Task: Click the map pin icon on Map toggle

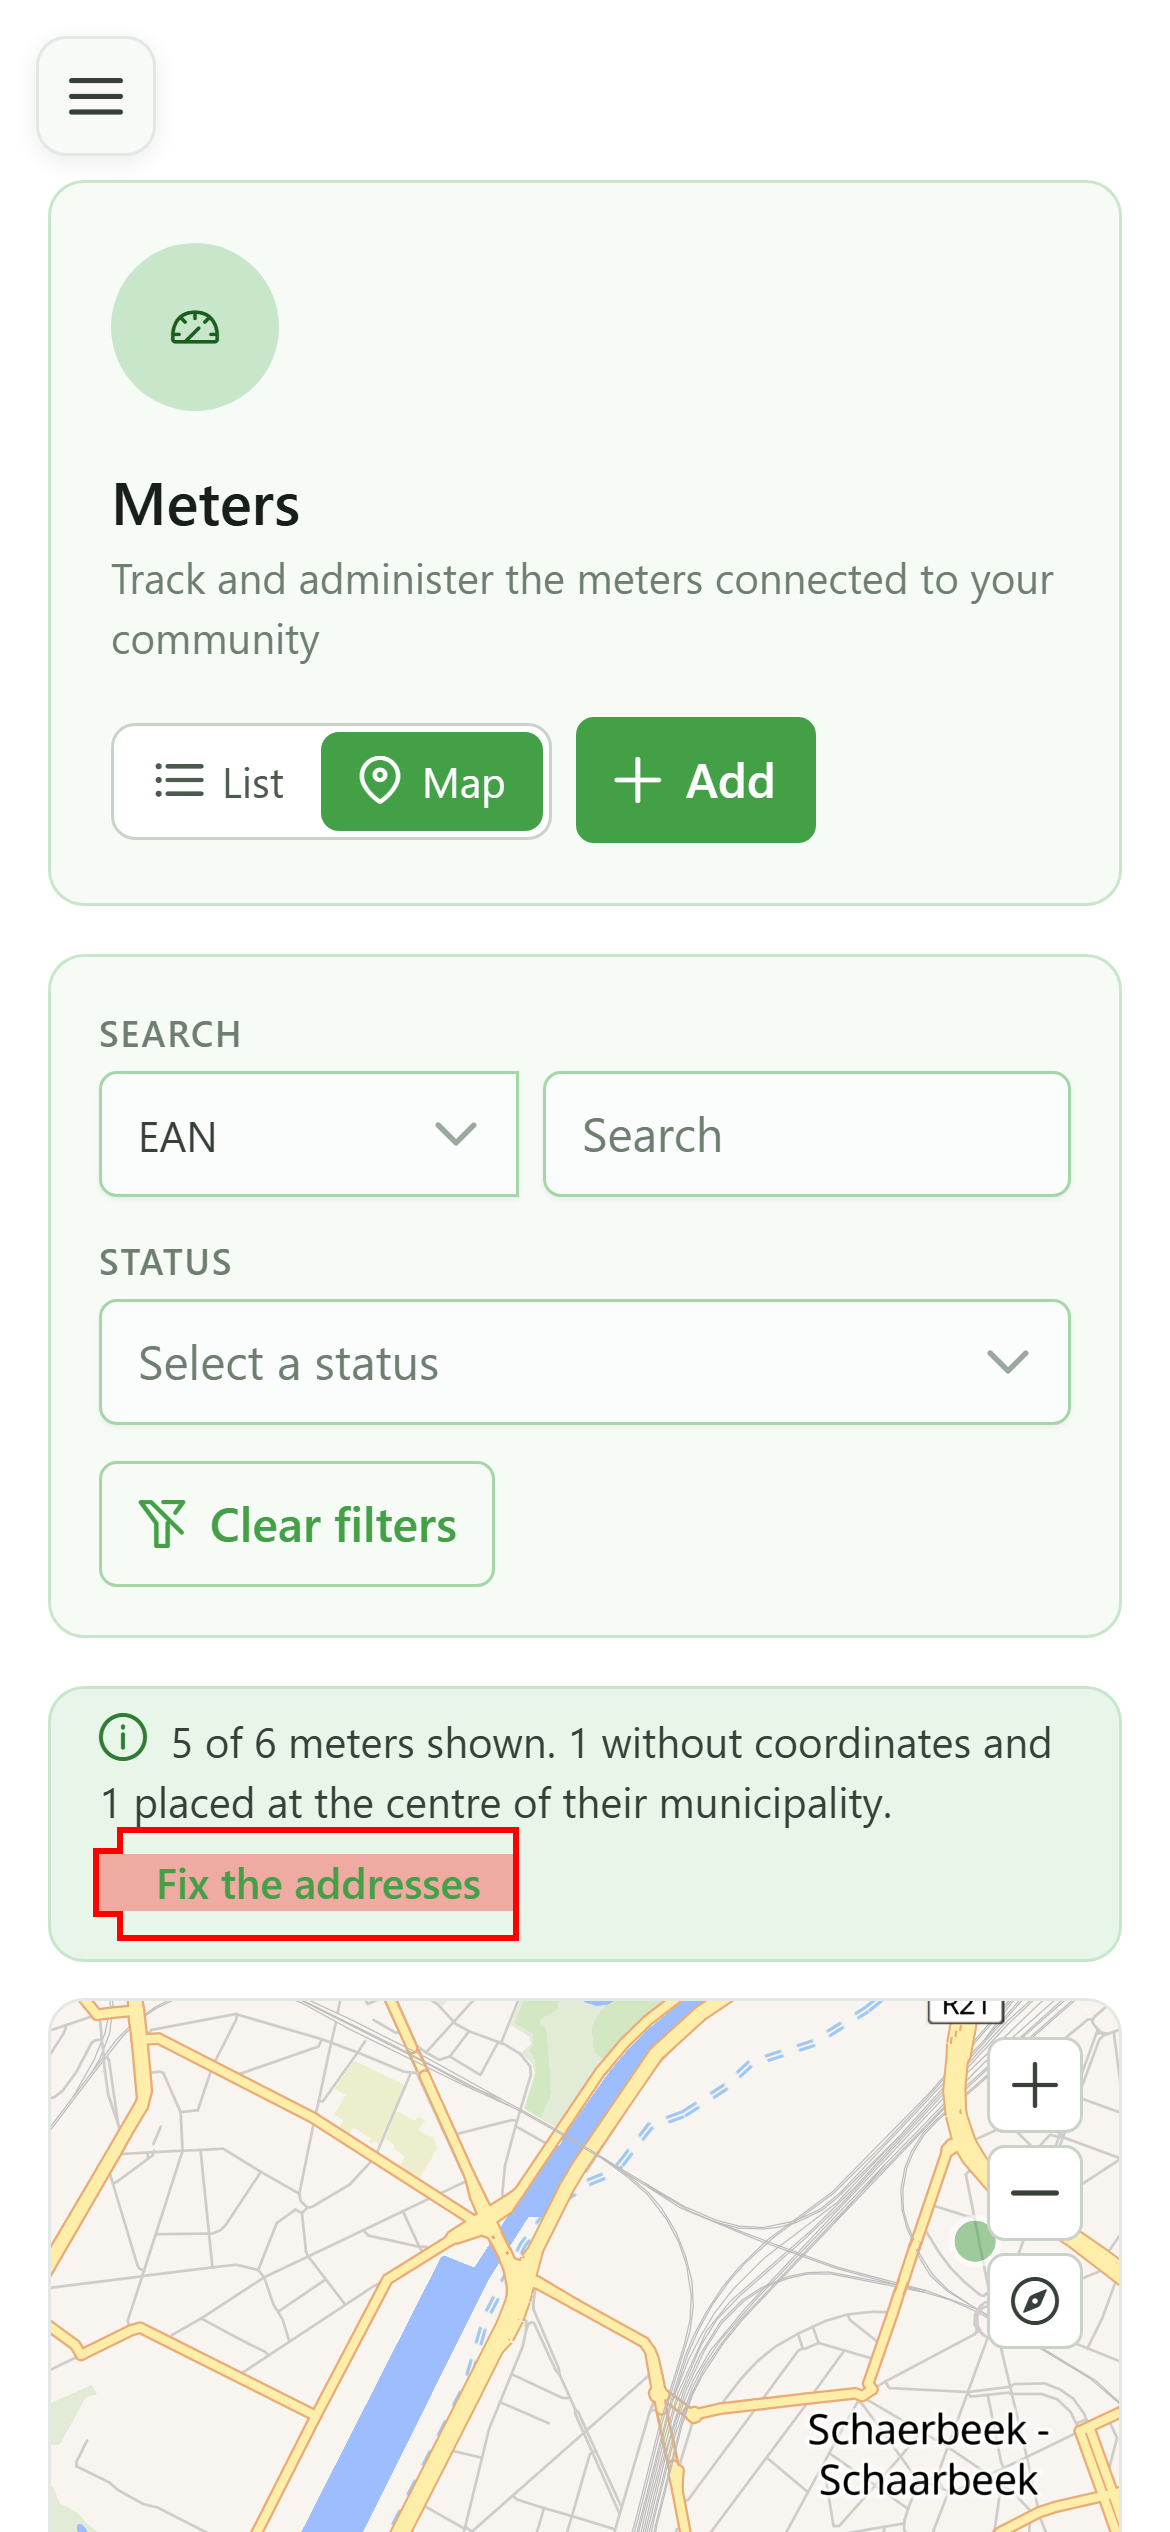Action: 380,780
